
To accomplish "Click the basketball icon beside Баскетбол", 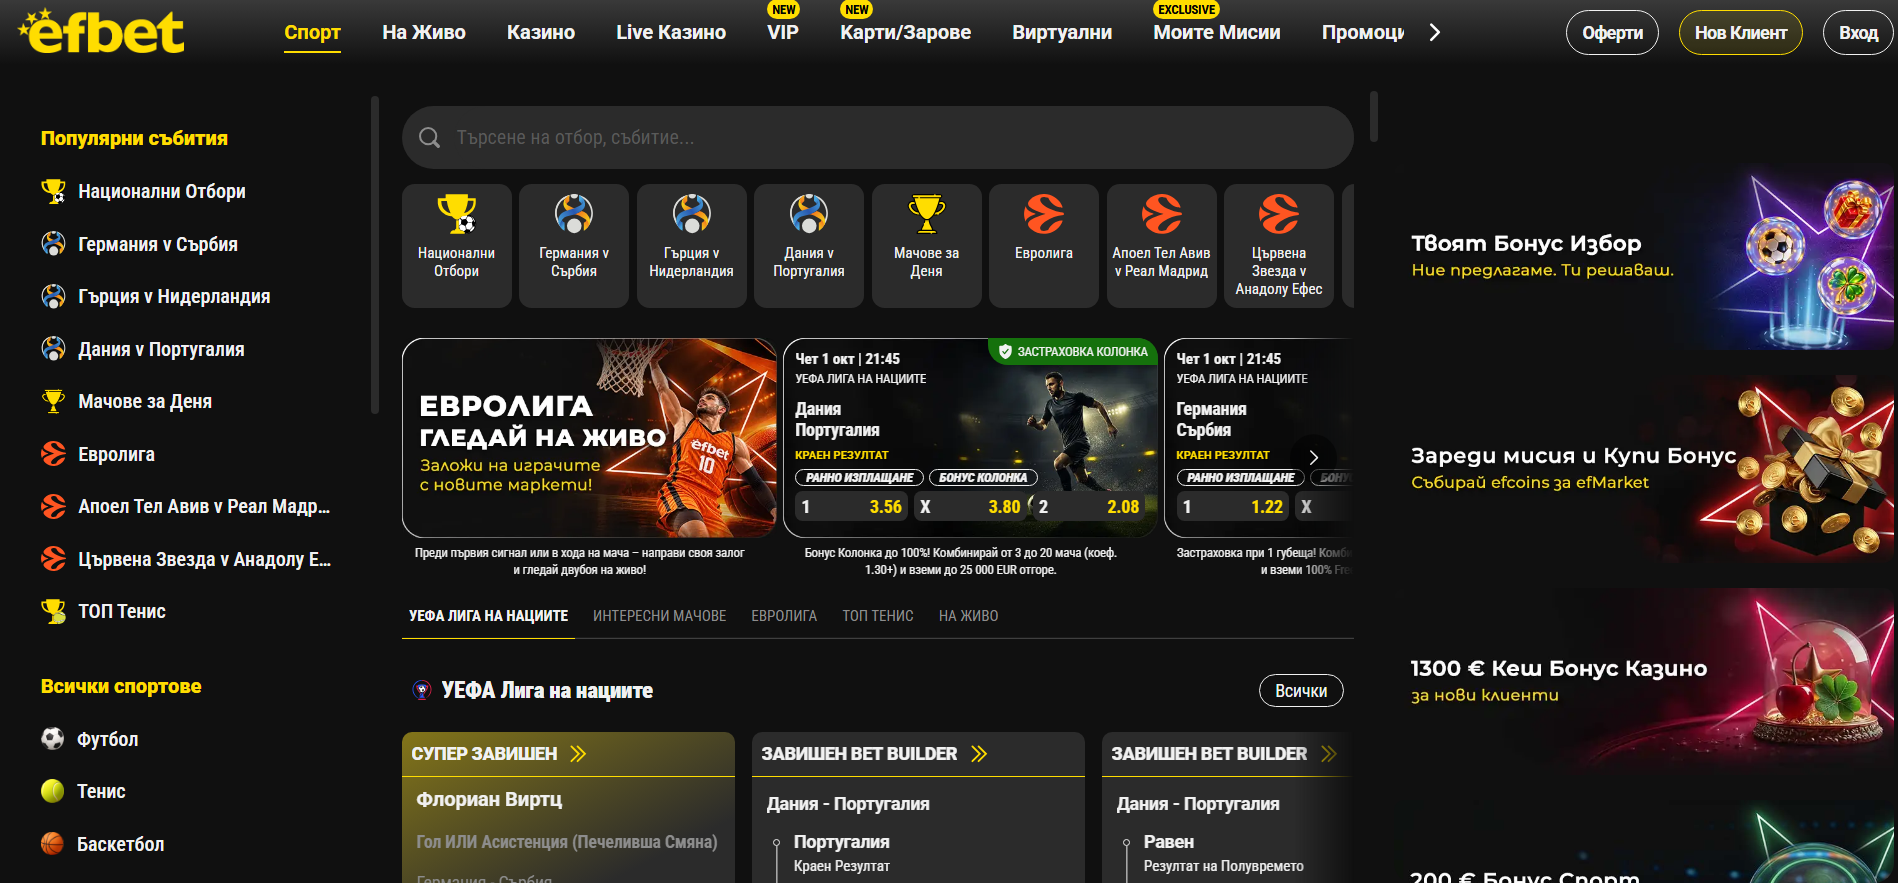I will coord(53,844).
